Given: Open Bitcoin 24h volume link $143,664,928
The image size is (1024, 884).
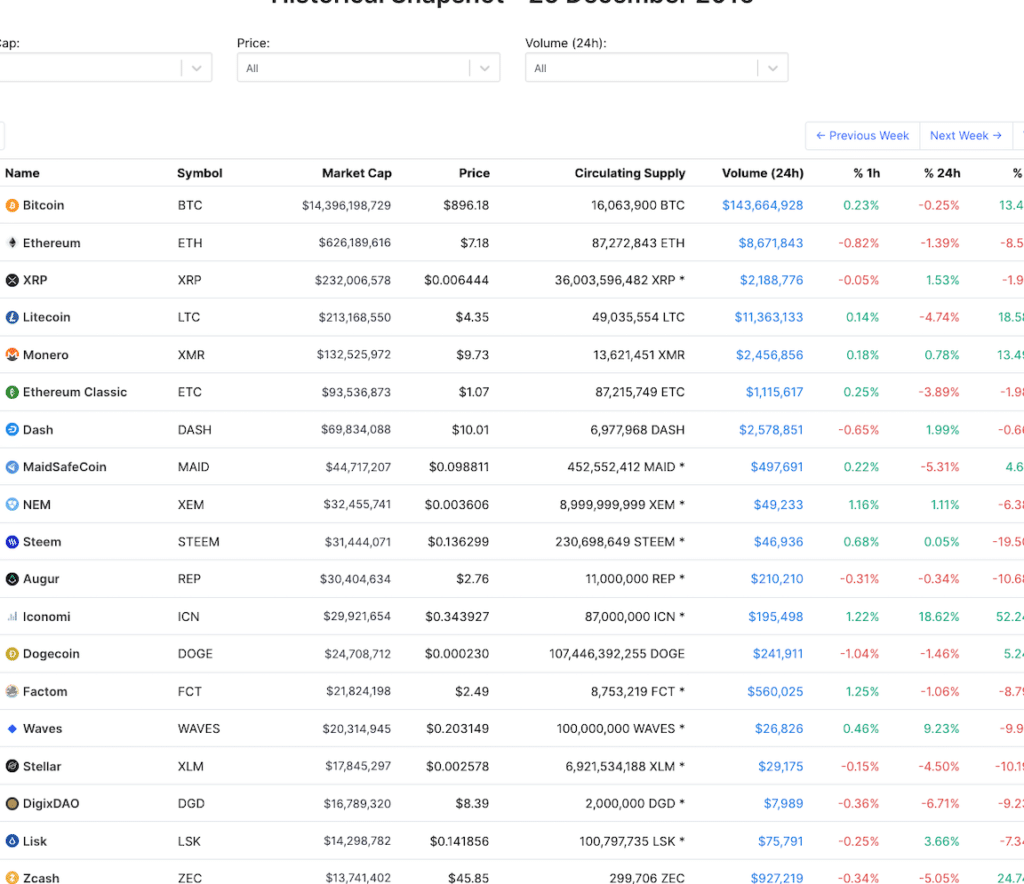Looking at the screenshot, I should click(x=762, y=205).
